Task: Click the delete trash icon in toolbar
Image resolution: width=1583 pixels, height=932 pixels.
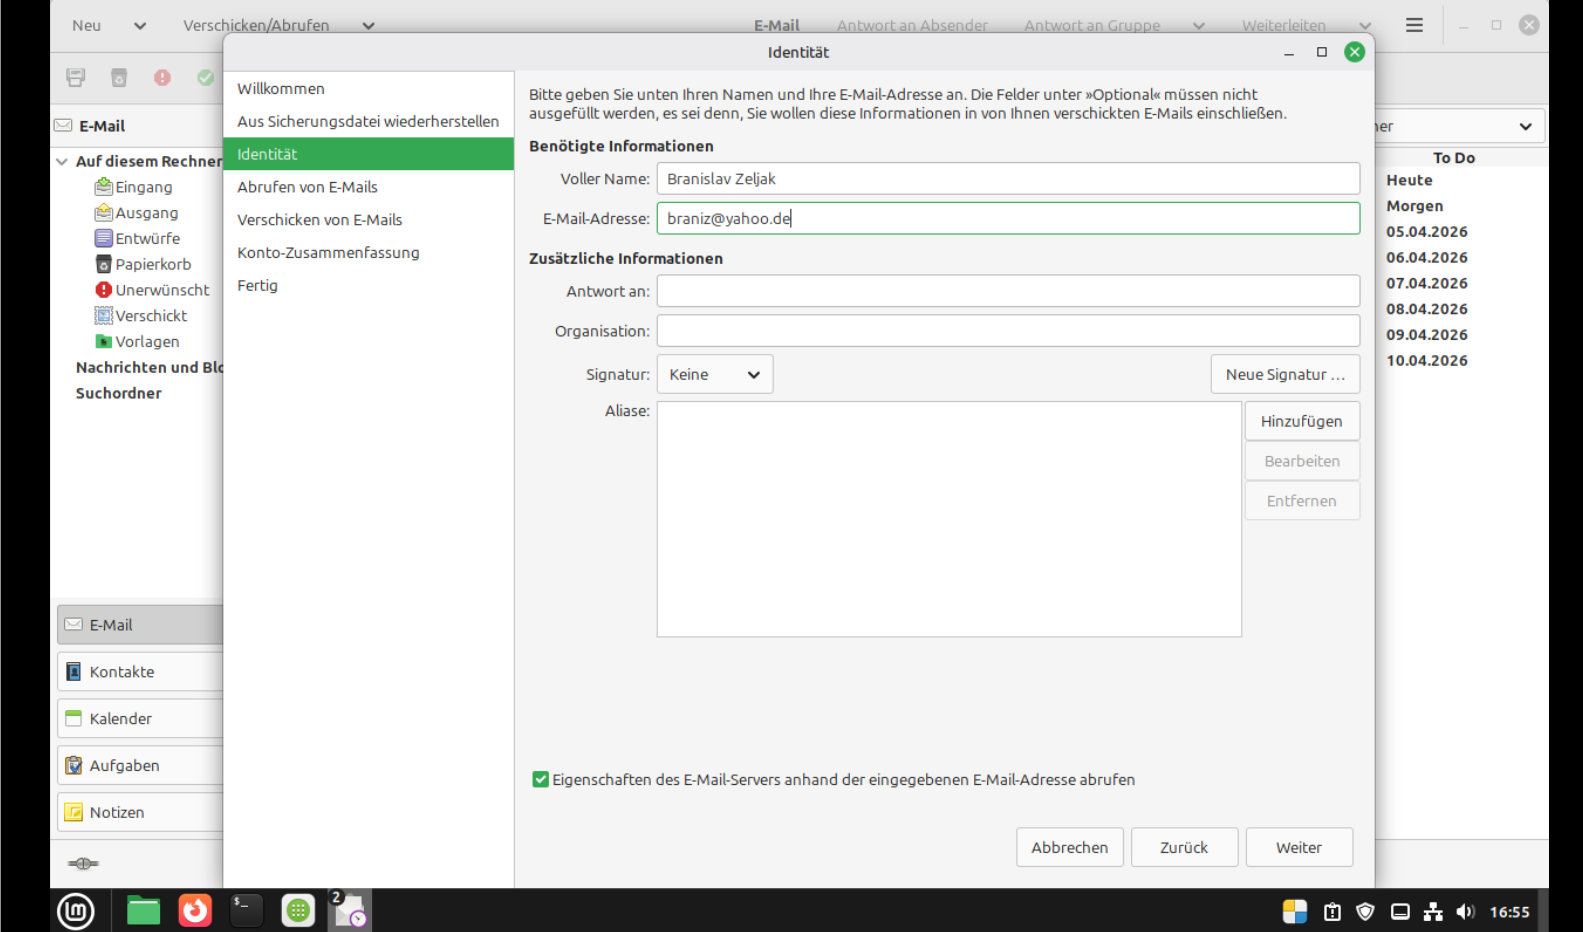Action: click(119, 78)
